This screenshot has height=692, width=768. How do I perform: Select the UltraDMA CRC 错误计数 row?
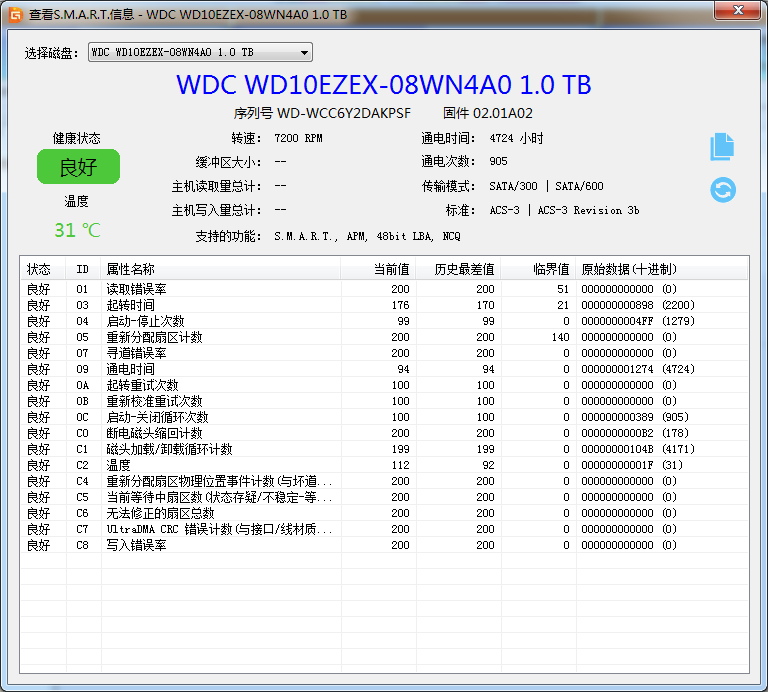click(x=384, y=529)
